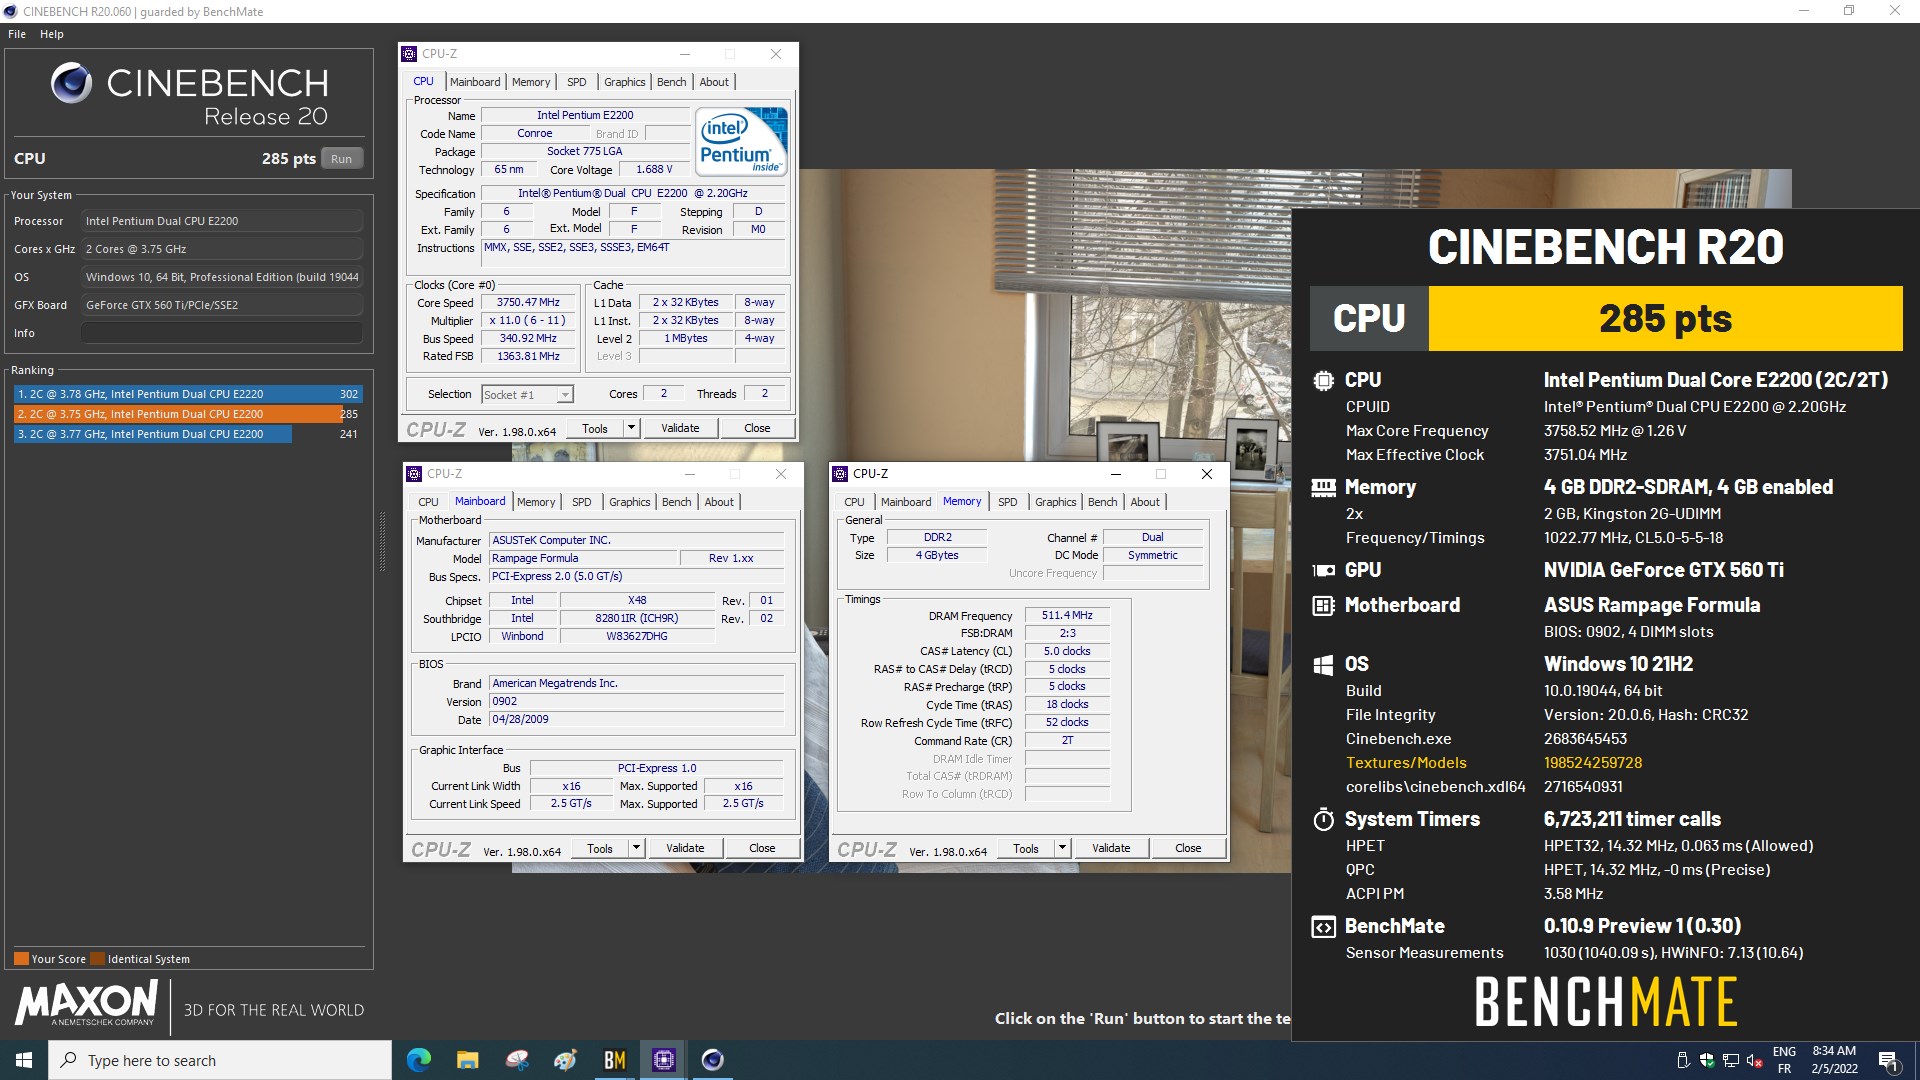Click the Intel Pentium inside logo

click(x=741, y=140)
